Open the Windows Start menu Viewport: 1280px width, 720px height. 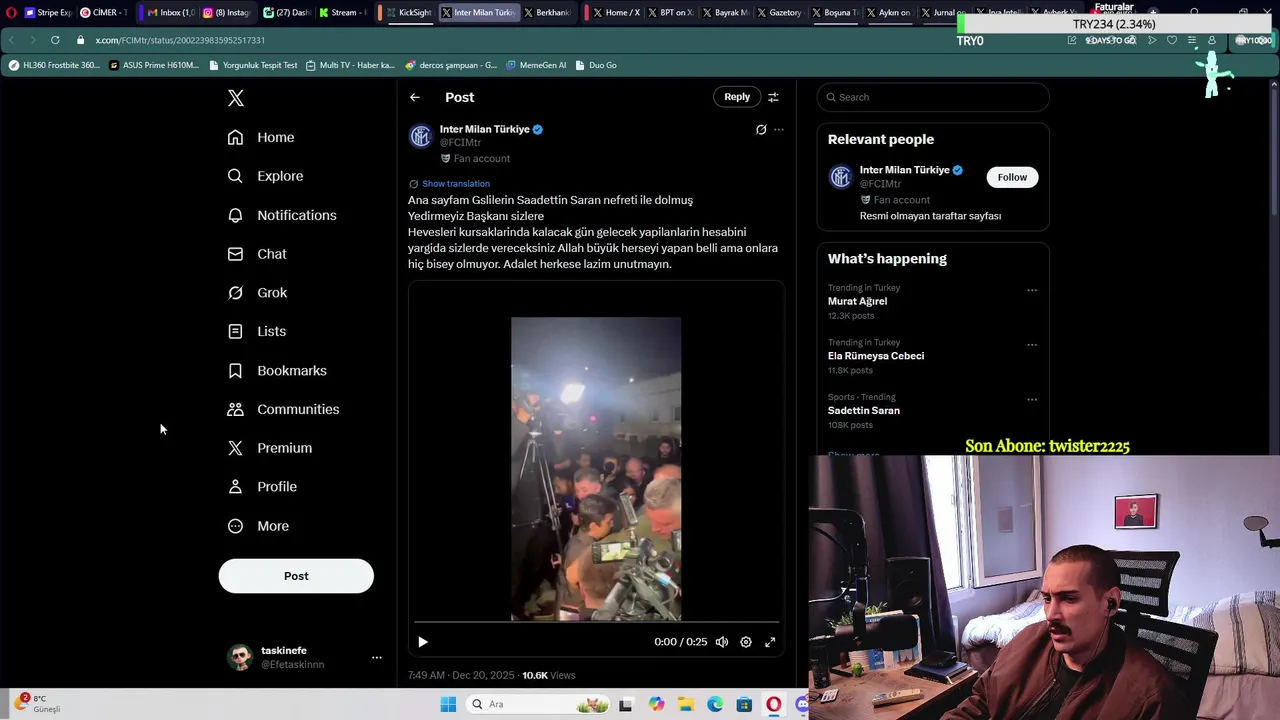coord(448,704)
